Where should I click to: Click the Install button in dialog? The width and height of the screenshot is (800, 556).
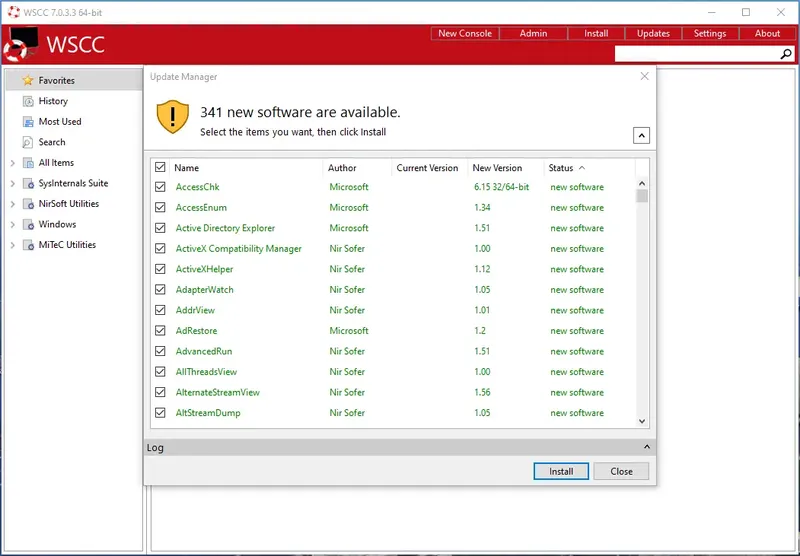pos(561,471)
